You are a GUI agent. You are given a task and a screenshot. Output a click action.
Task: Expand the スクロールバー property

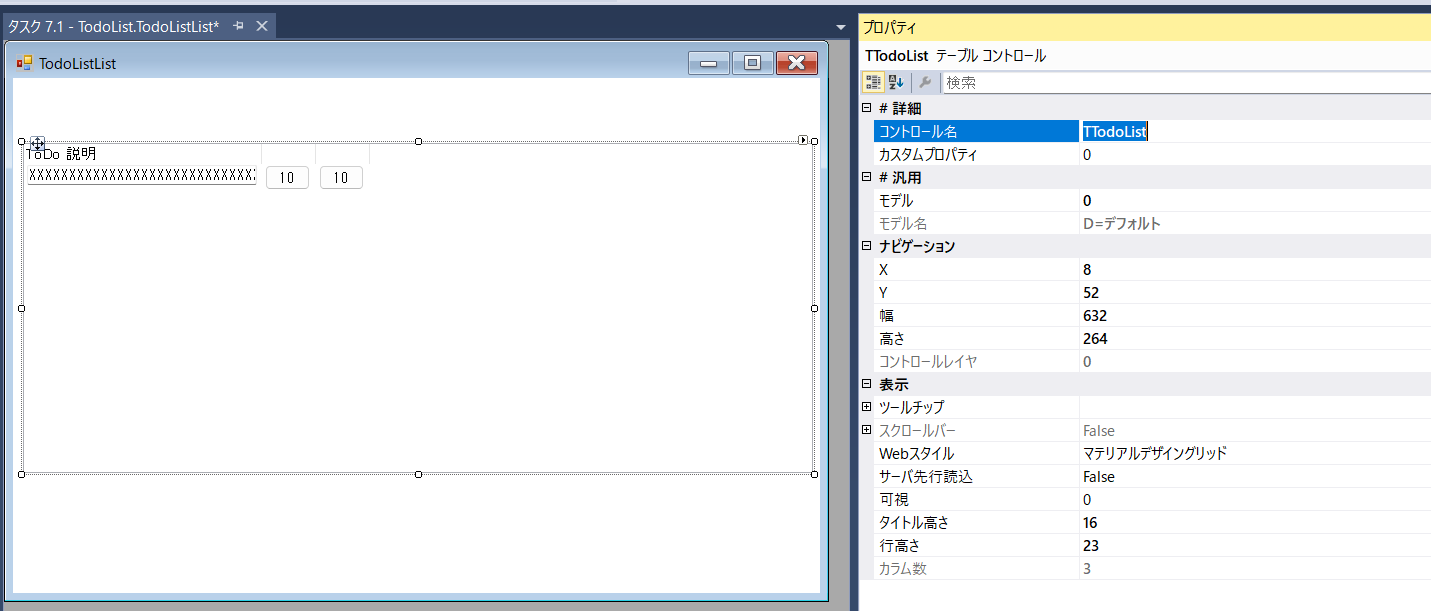tap(866, 430)
